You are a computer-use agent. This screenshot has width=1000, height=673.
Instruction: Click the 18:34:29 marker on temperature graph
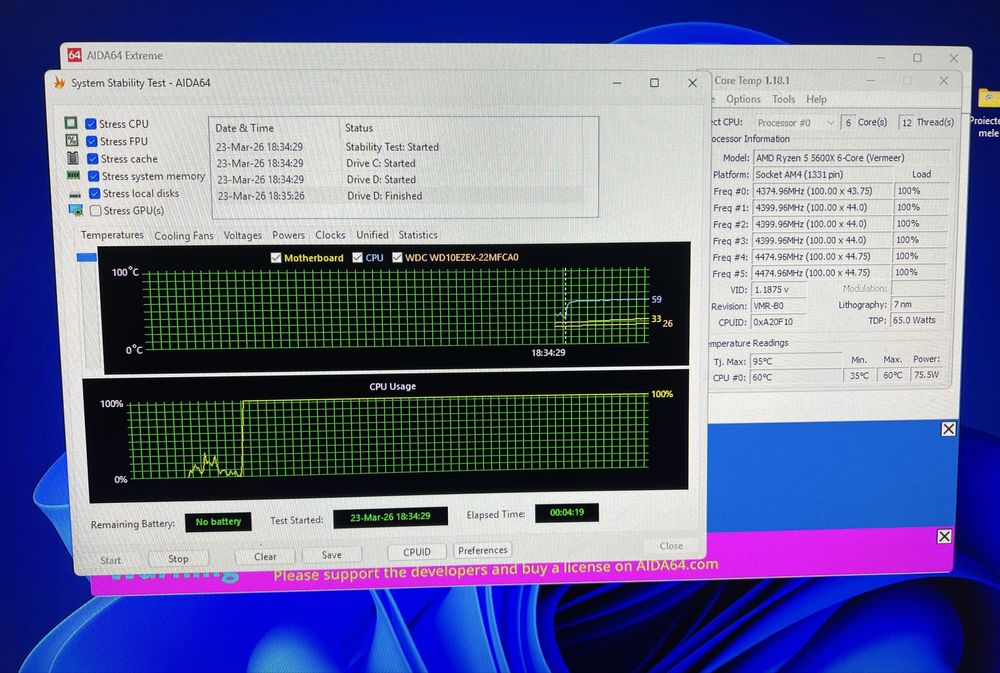[x=548, y=353]
